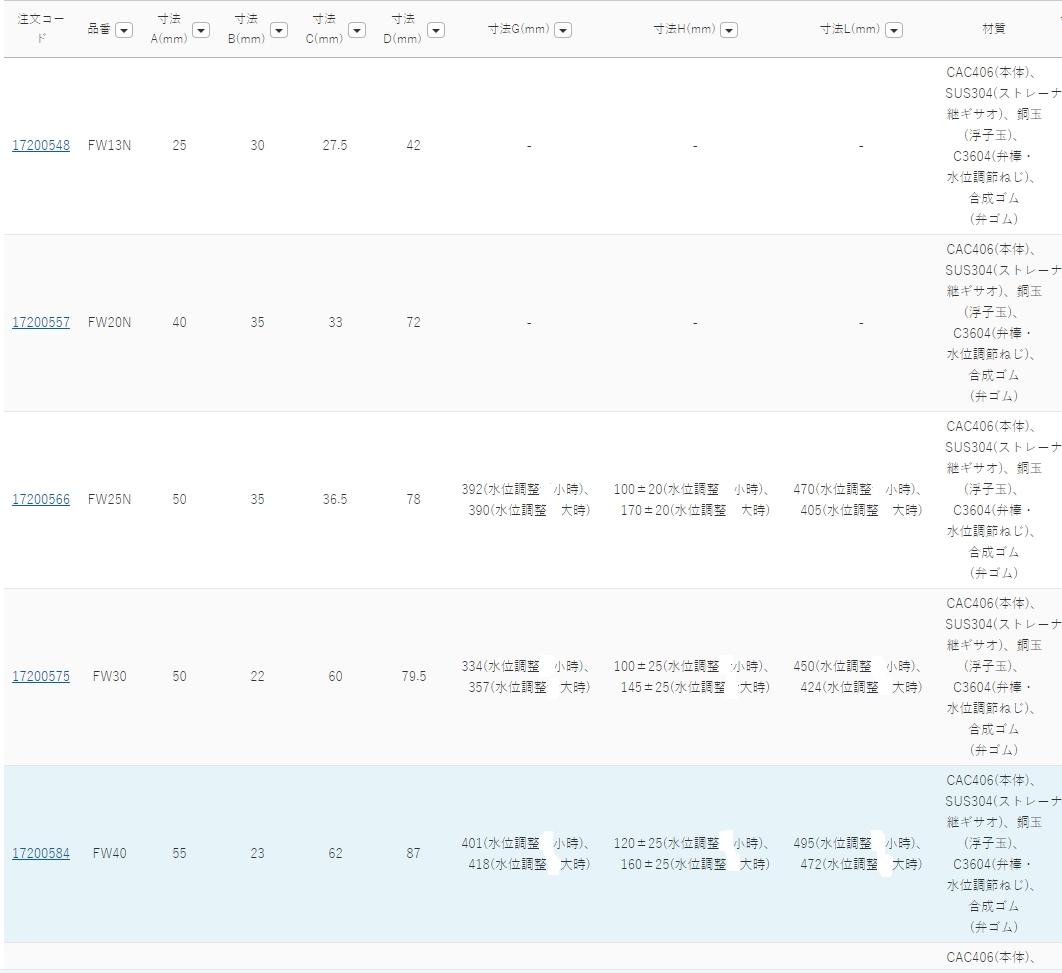Image resolution: width=1062 pixels, height=973 pixels.
Task: Click the FW25N product number cell
Action: (109, 500)
